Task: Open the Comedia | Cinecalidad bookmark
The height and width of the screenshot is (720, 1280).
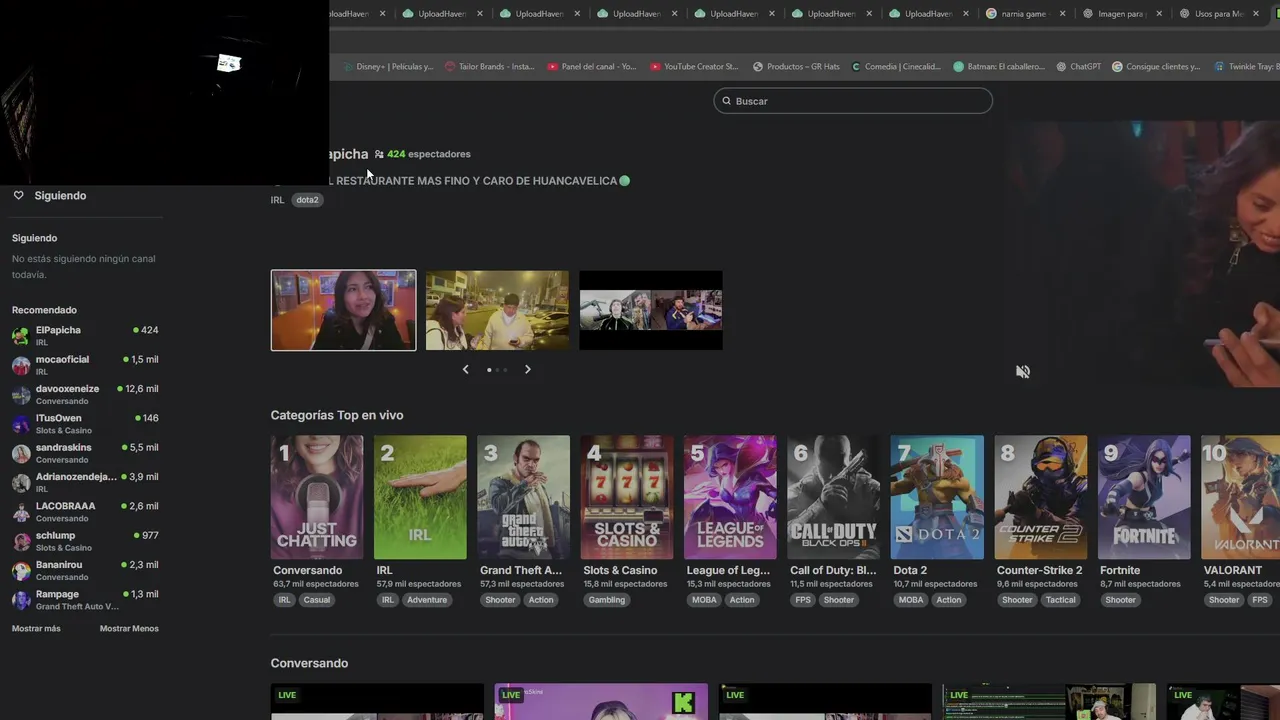Action: pos(896,67)
